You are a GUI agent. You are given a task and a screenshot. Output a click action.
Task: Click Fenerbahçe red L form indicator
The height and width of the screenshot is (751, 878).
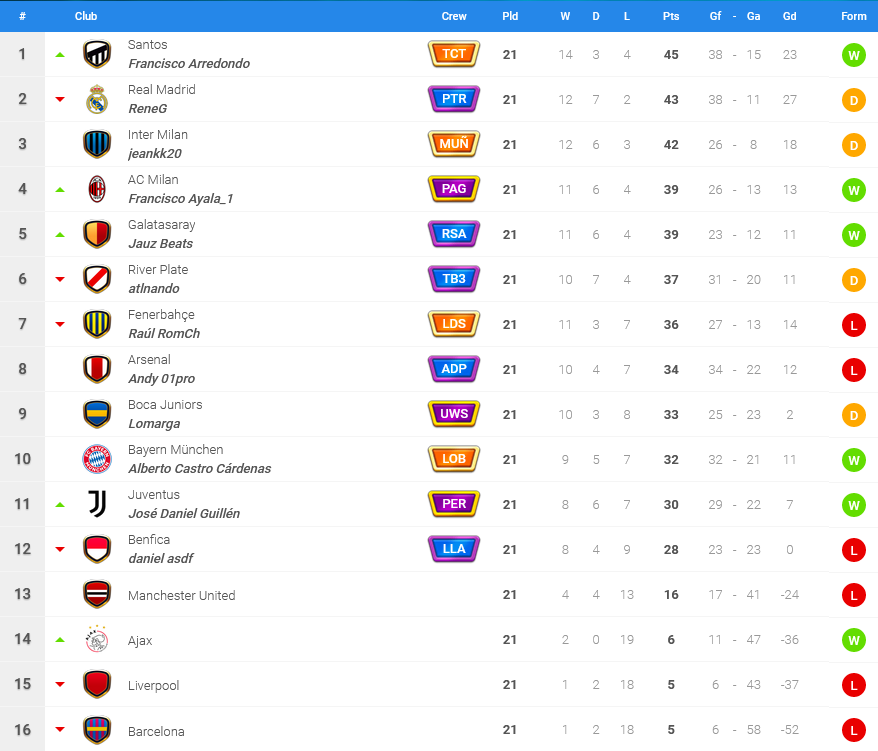coord(853,325)
